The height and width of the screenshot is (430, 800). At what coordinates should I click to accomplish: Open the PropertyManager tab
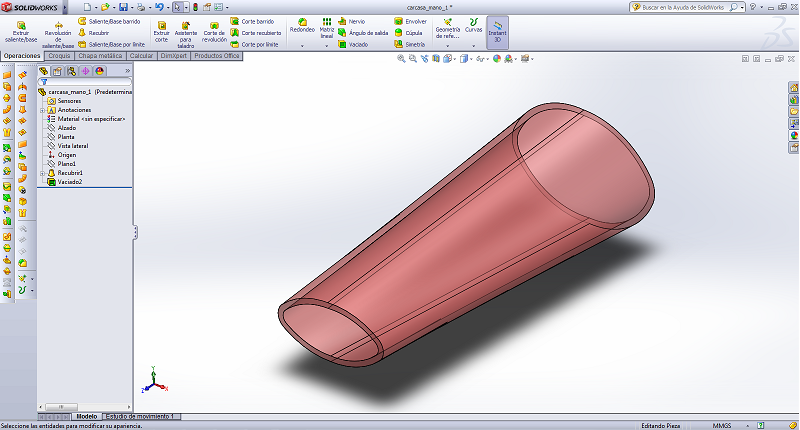(58, 71)
